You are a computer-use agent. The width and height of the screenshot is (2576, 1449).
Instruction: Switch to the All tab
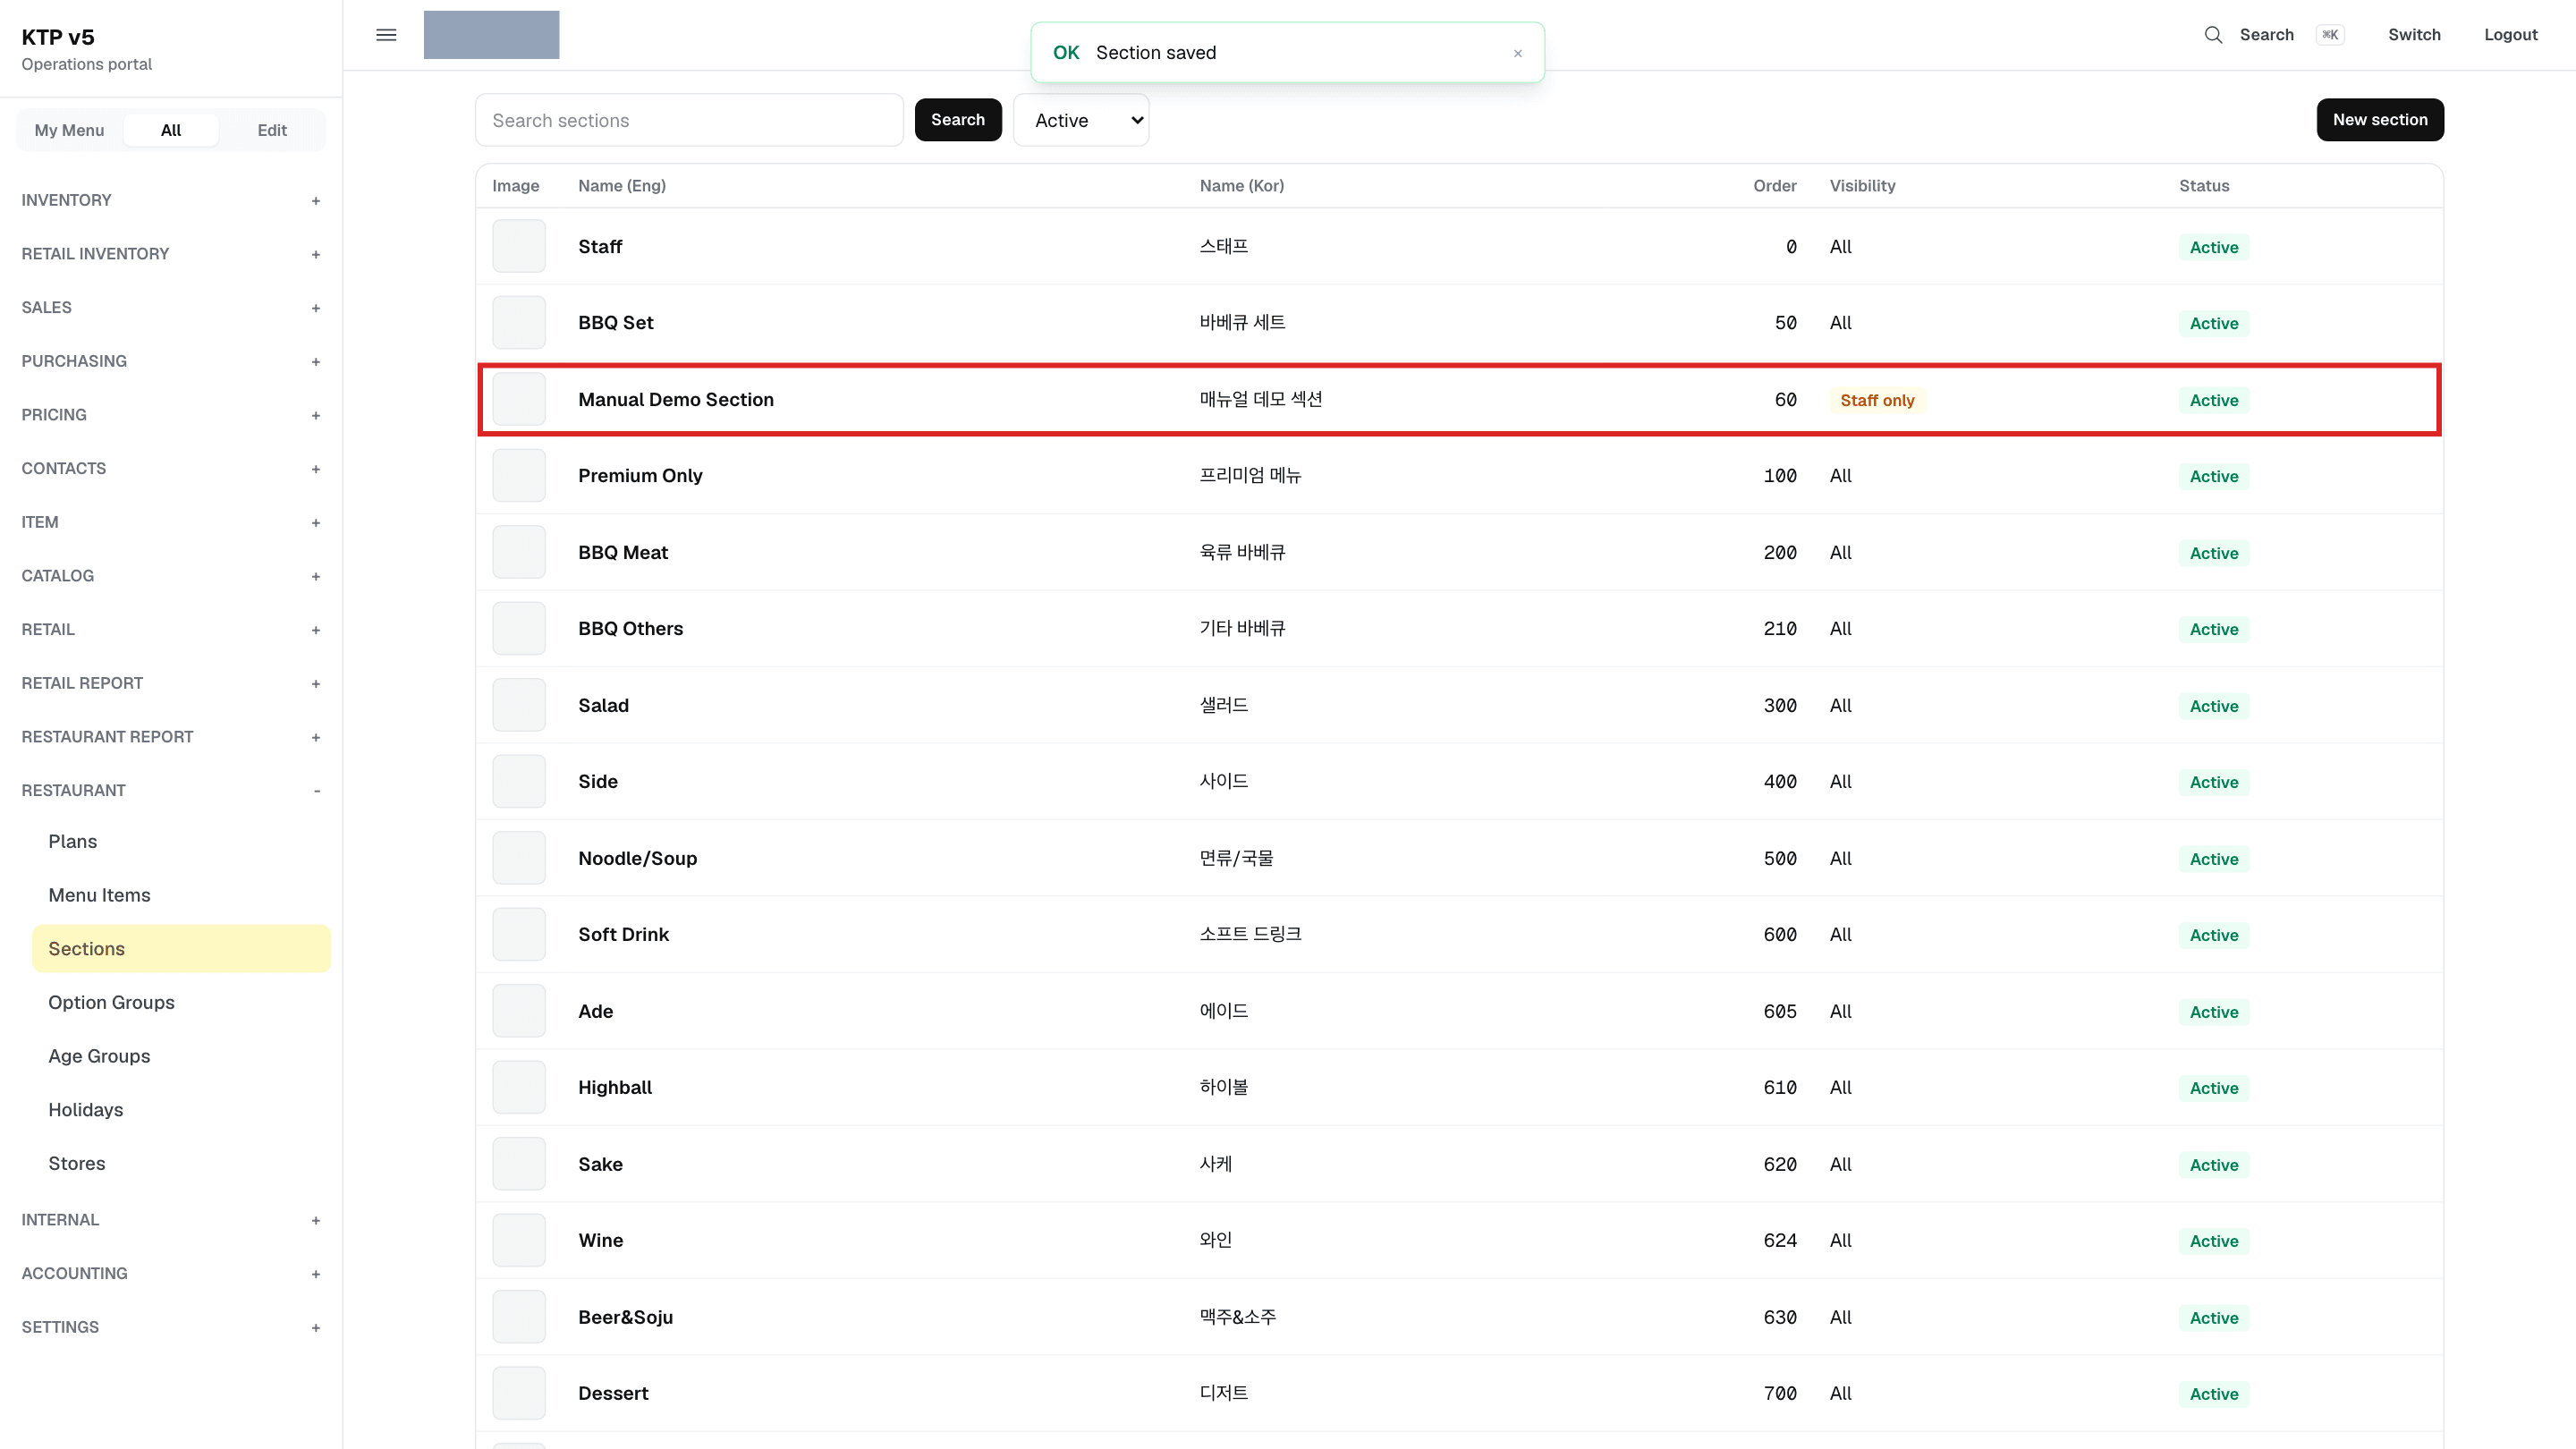pyautogui.click(x=171, y=130)
